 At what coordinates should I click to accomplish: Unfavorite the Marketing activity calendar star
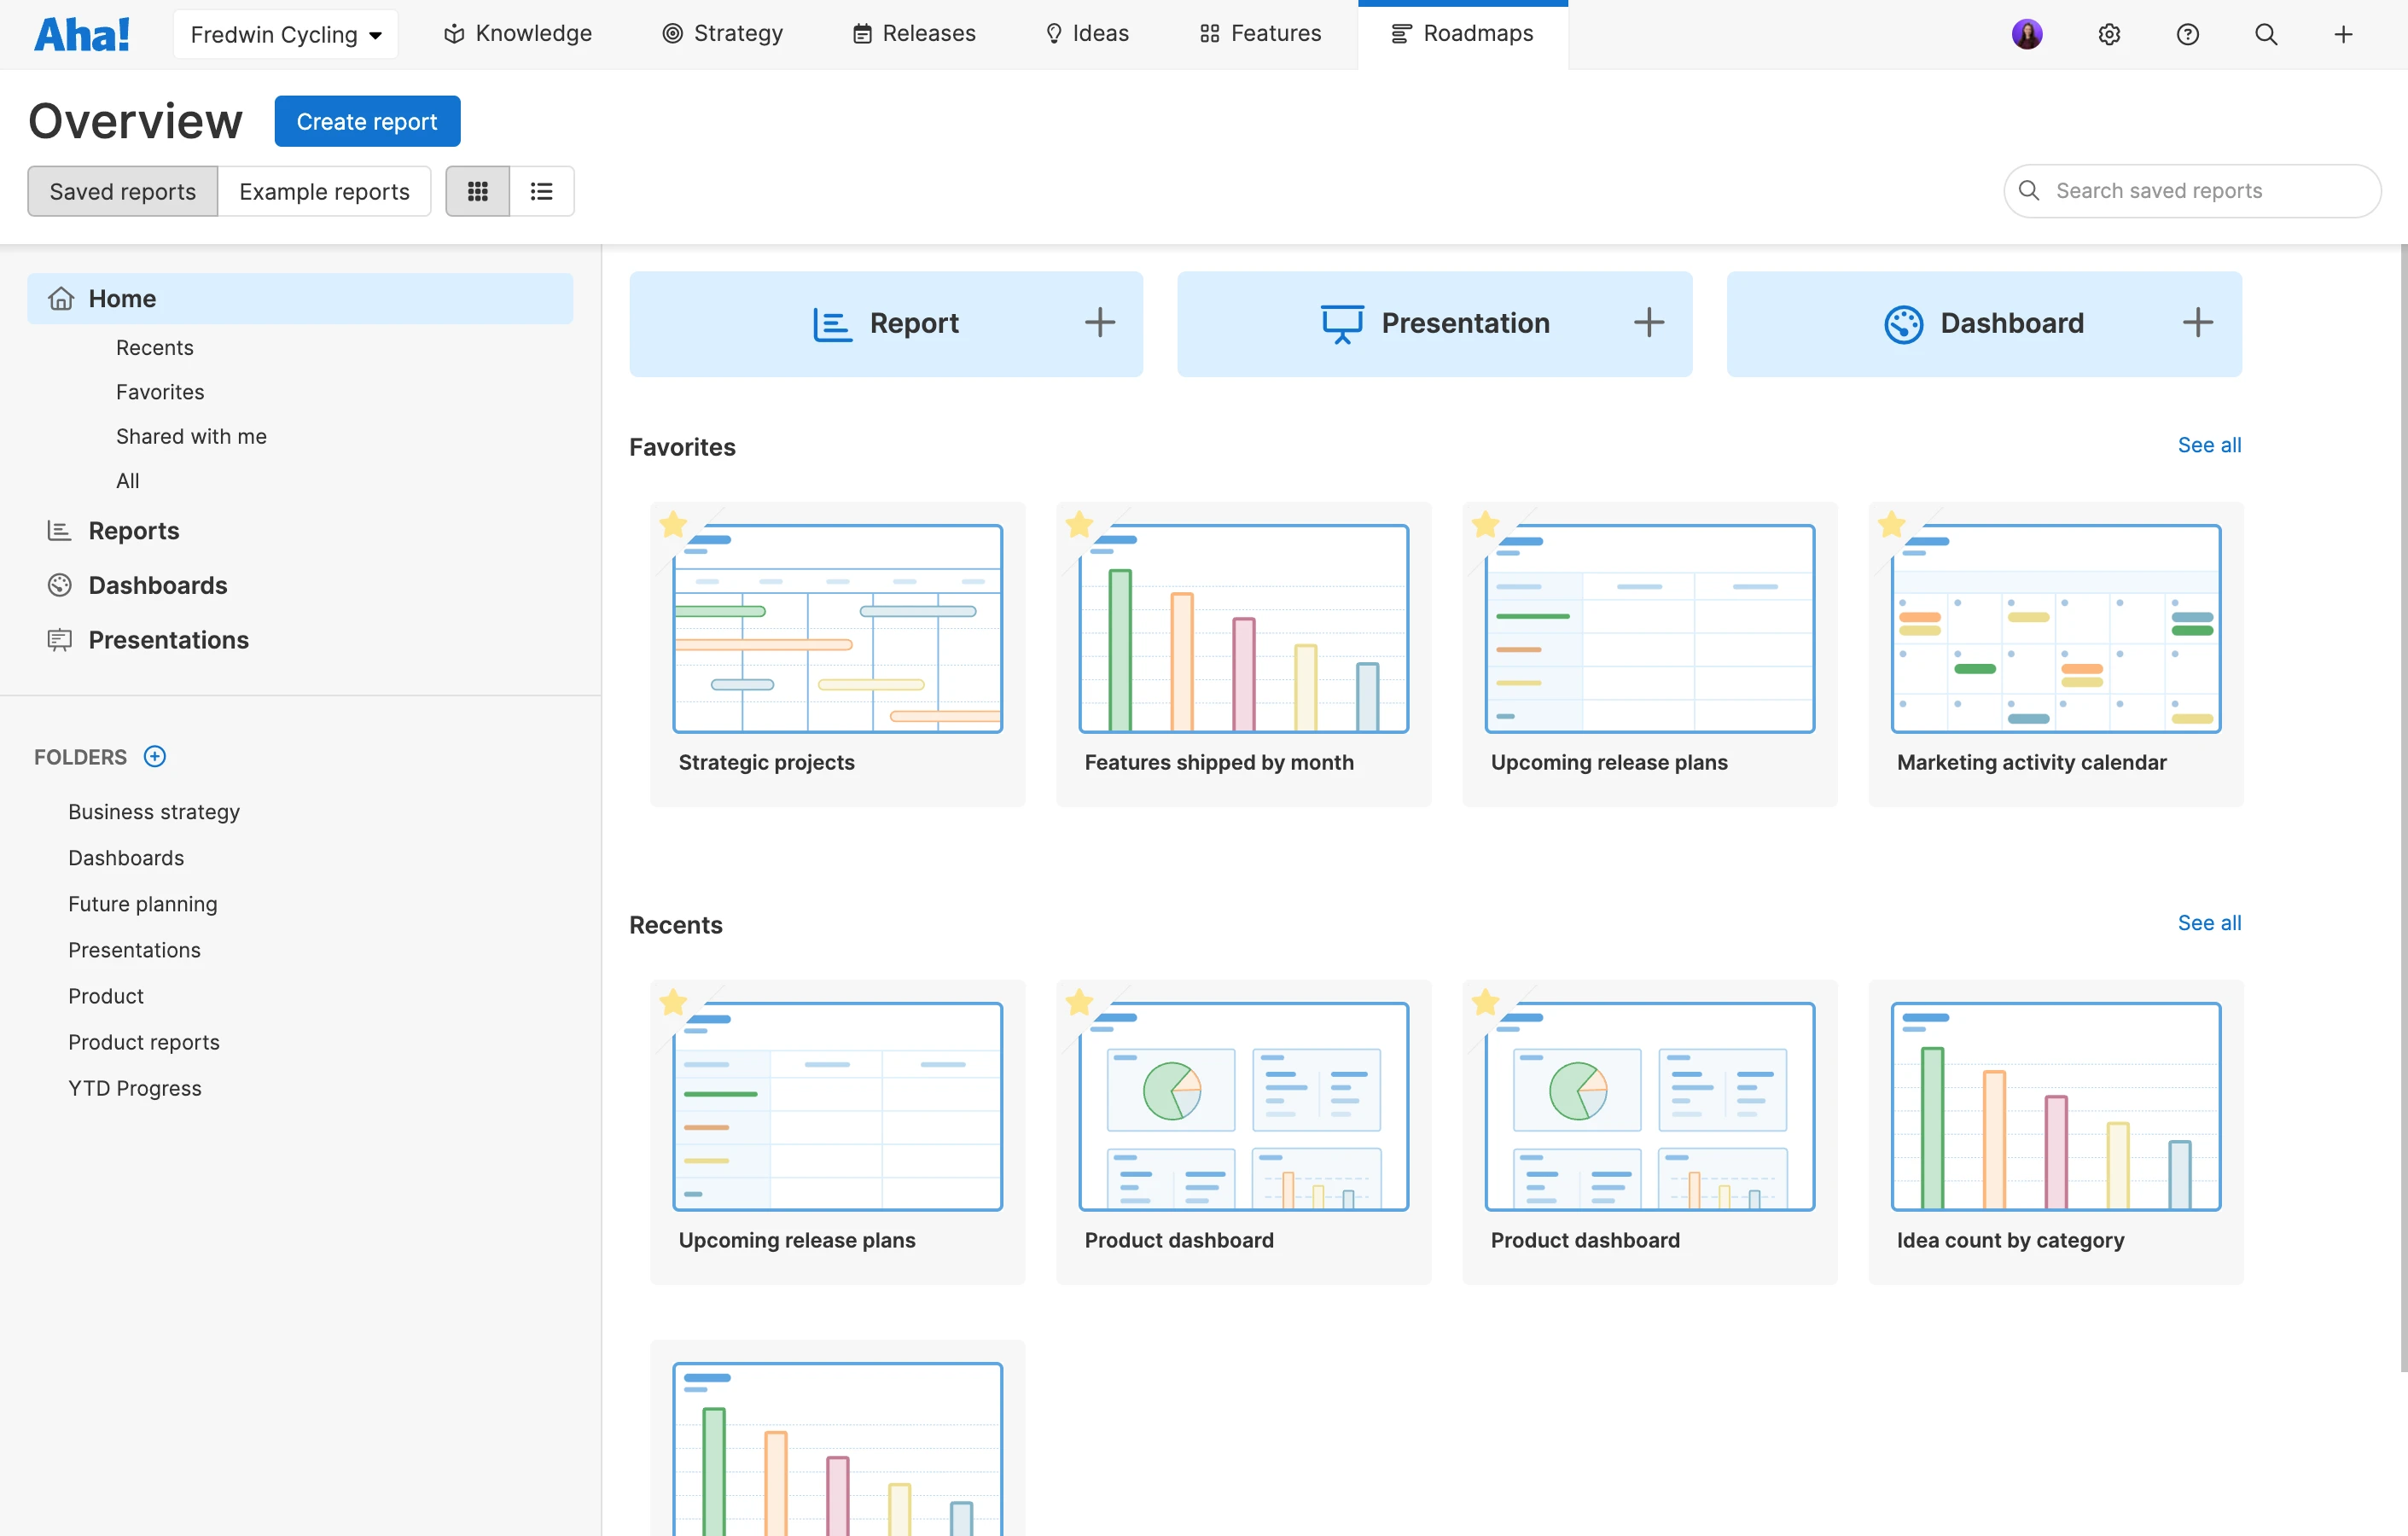pyautogui.click(x=1890, y=523)
